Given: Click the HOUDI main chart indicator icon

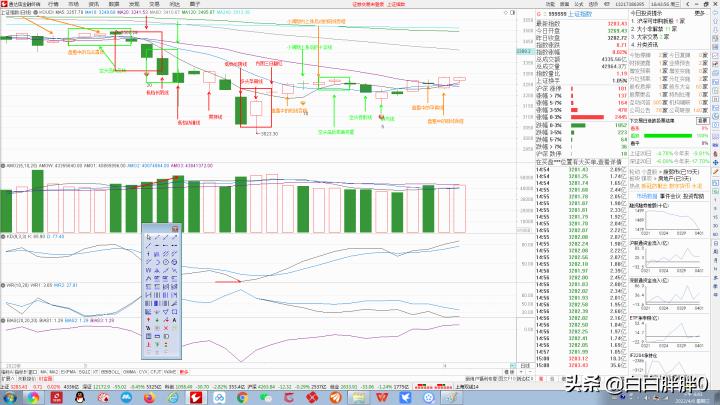Looking at the screenshot, I should (x=36, y=12).
